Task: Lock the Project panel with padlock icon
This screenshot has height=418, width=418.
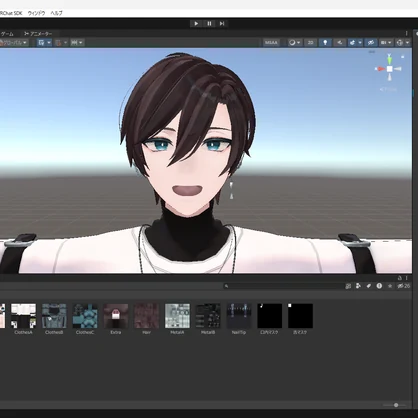Action: (400, 278)
